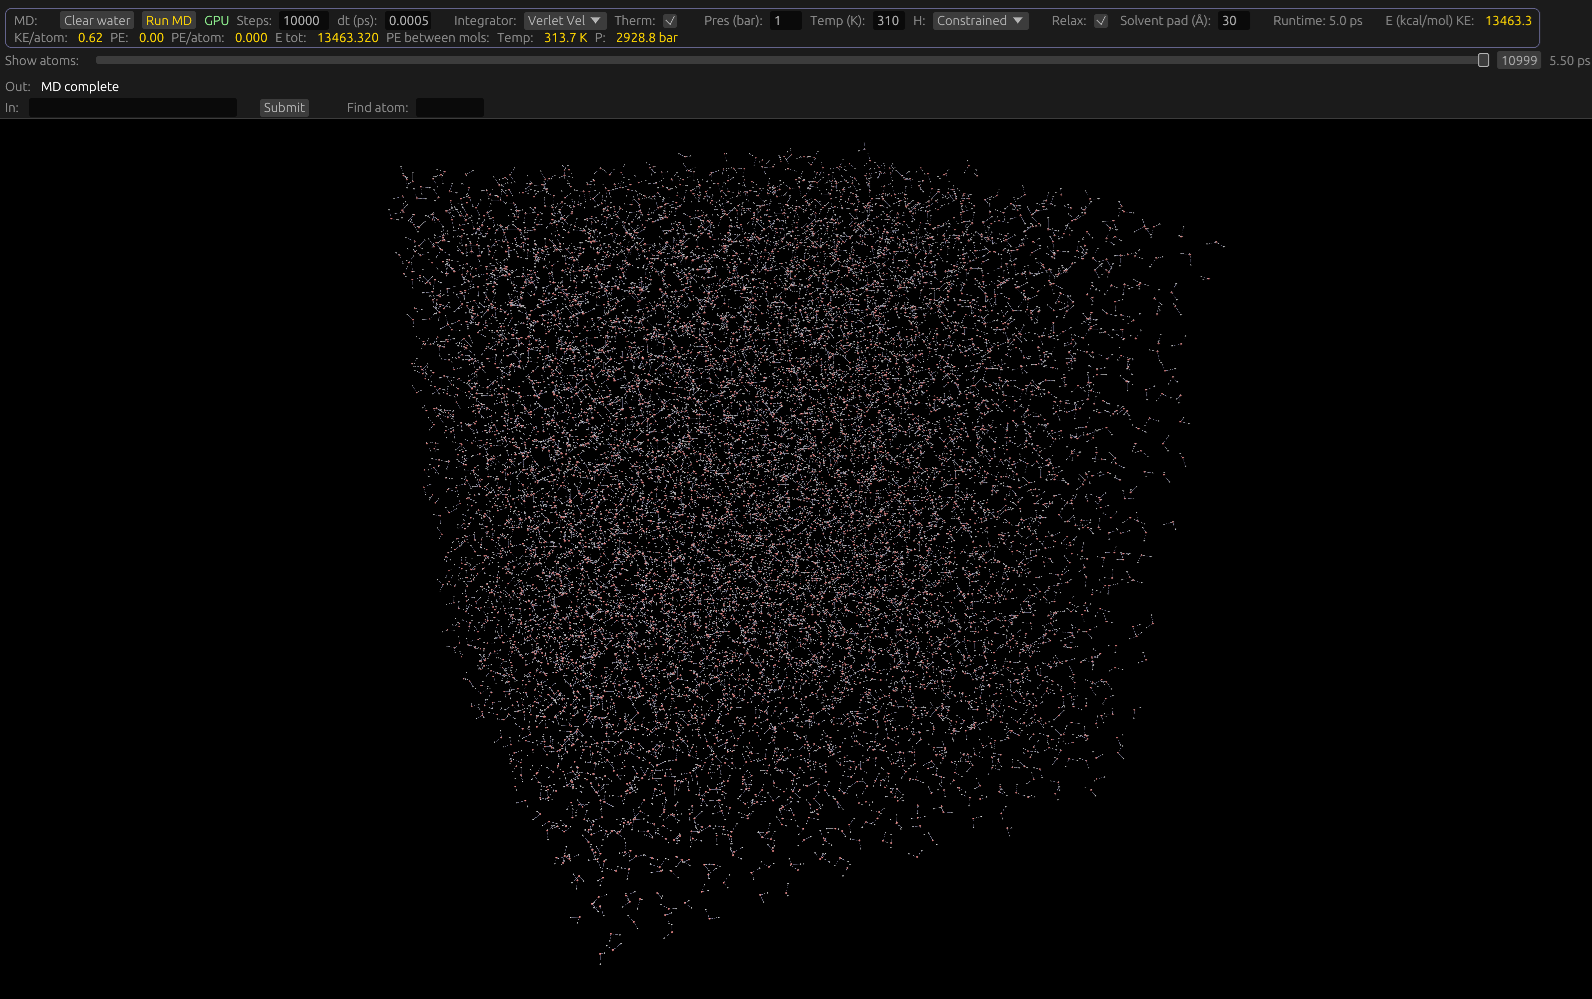Toggle the Therm thermostat checkbox
The width and height of the screenshot is (1592, 999).
pyautogui.click(x=670, y=21)
